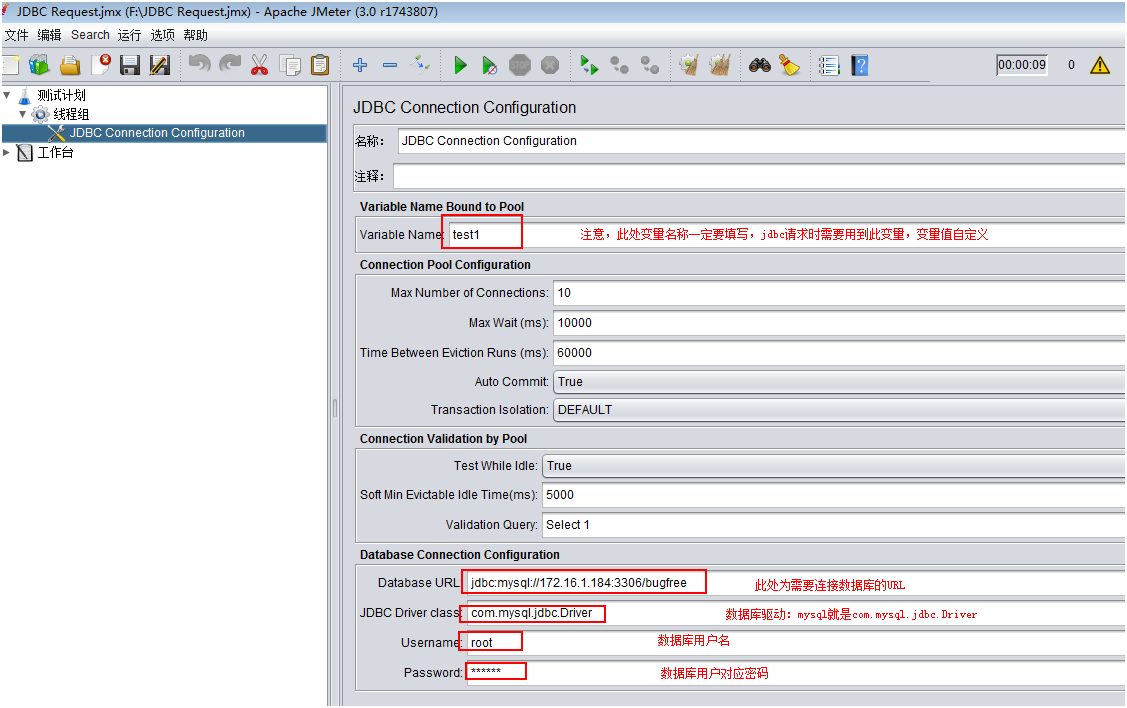Open the Test While Idle dropdown
Viewport: 1127px width, 708px height.
(832, 466)
